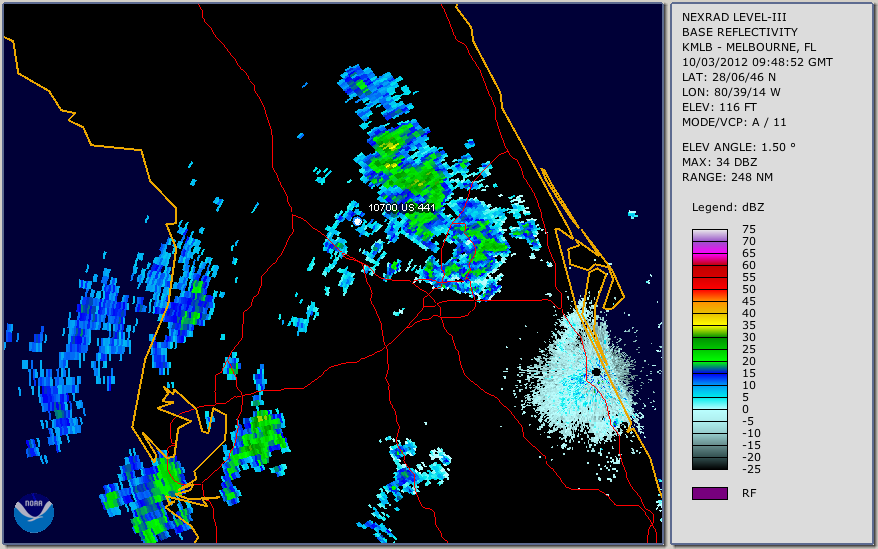Viewport: 878px width, 549px height.
Task: Select 'RANGE: 248 NM' text
Action: coord(727,177)
